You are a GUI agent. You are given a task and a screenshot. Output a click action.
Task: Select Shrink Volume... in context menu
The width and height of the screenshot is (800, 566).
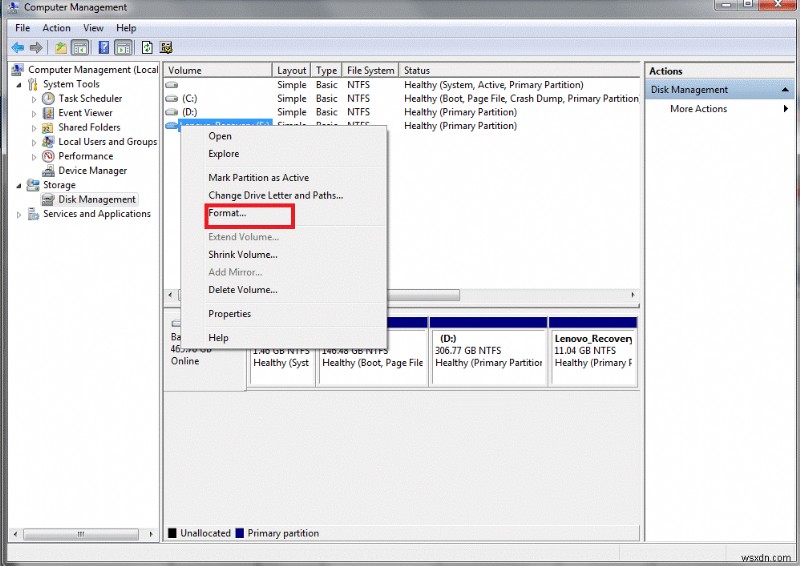242,255
